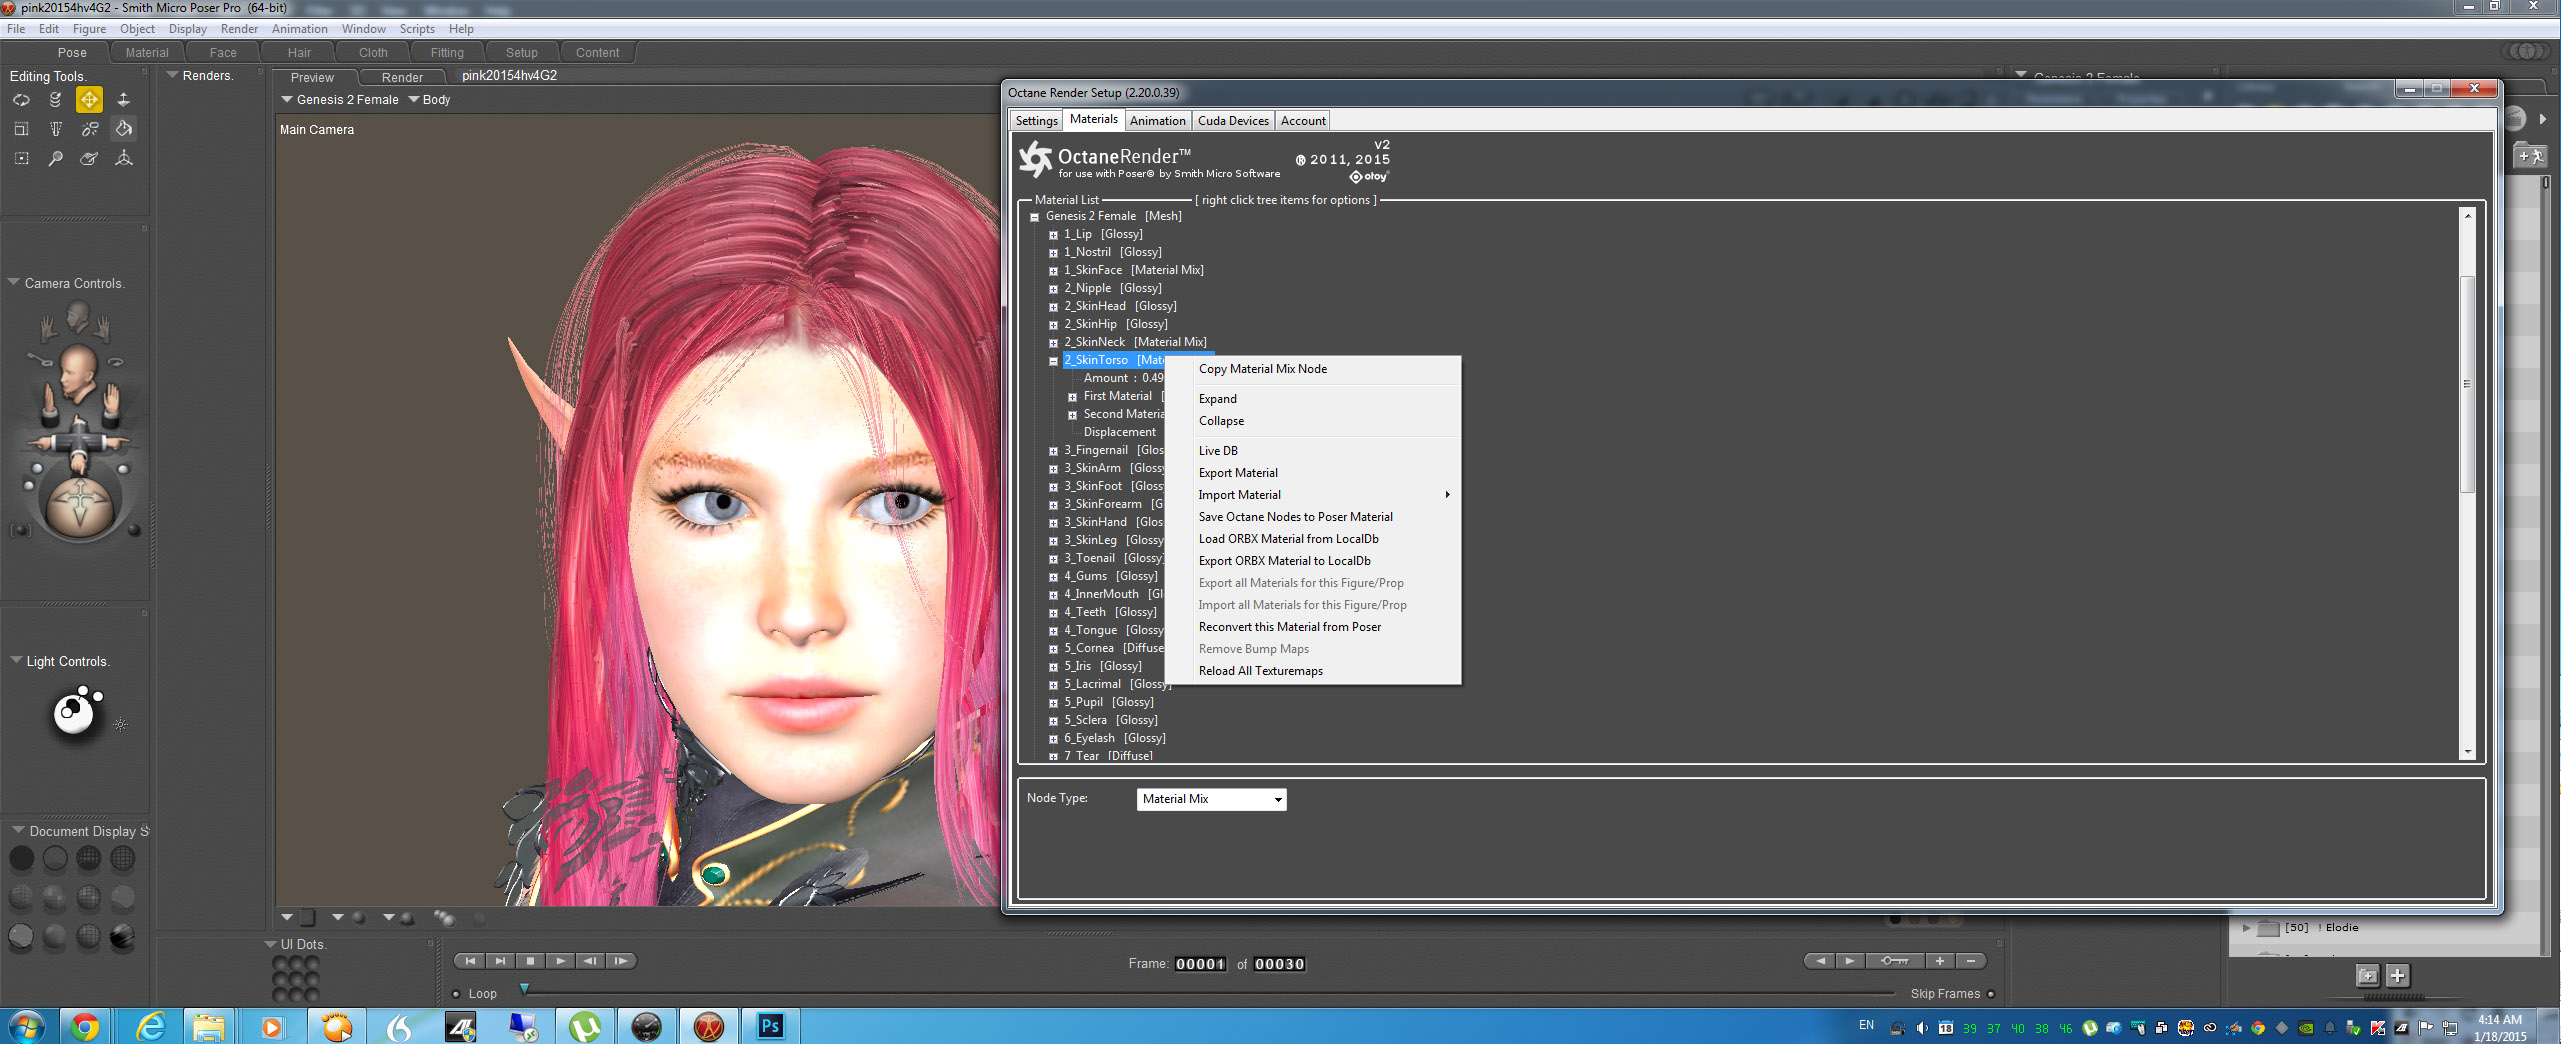Click the add folder icon in library
2561x1044 pixels.
[2367, 975]
